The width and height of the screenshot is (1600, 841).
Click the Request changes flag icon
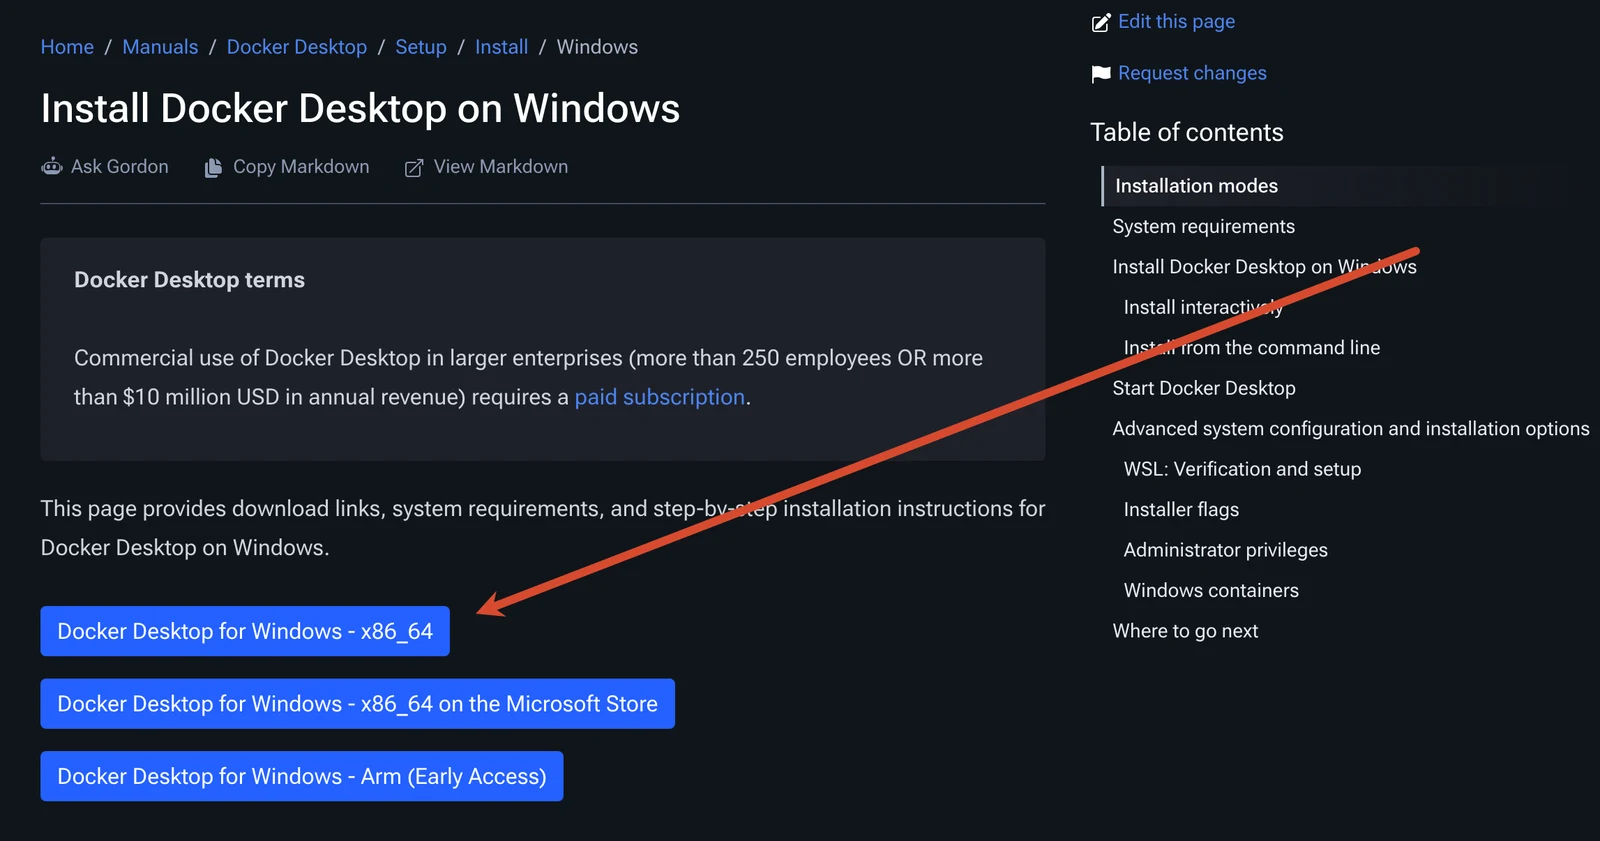1101,74
